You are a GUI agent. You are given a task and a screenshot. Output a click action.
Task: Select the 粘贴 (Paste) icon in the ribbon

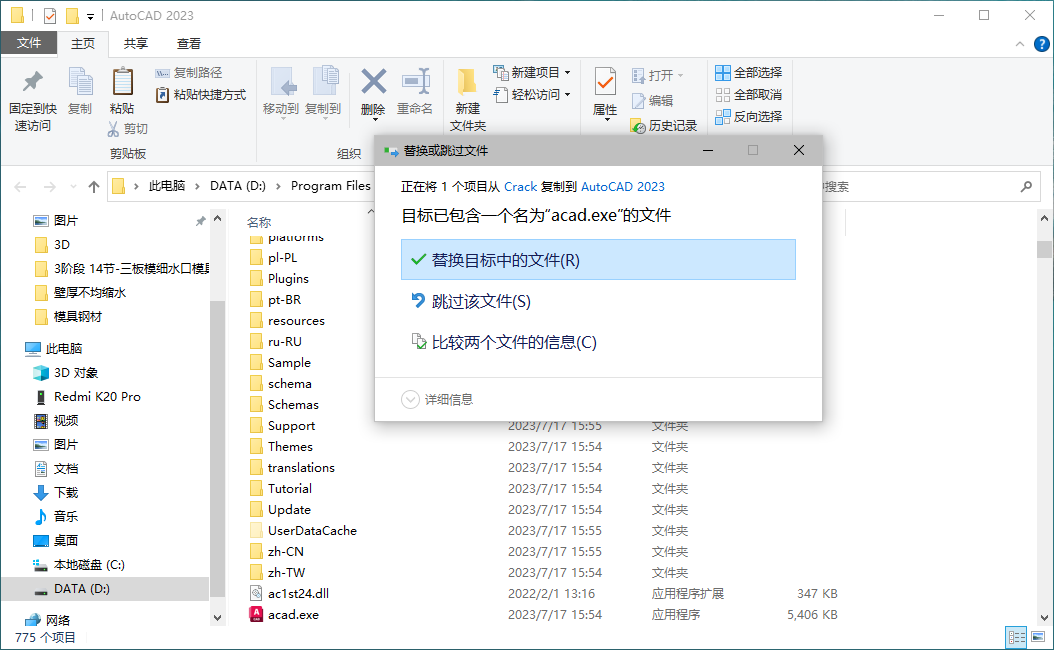tap(122, 85)
